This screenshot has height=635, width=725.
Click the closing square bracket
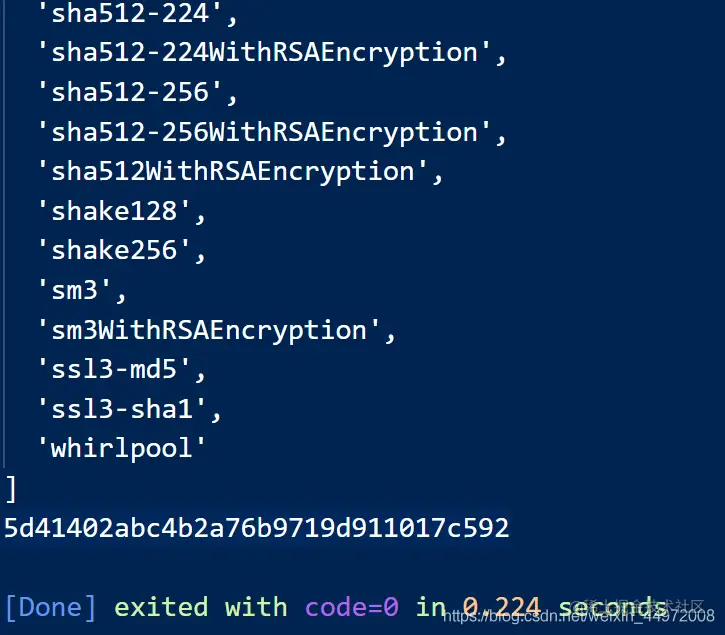[11, 489]
